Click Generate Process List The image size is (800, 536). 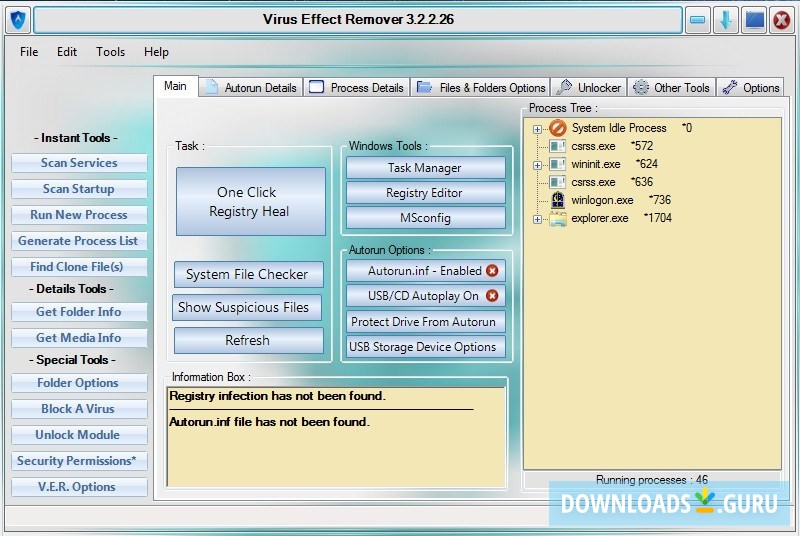(x=79, y=241)
